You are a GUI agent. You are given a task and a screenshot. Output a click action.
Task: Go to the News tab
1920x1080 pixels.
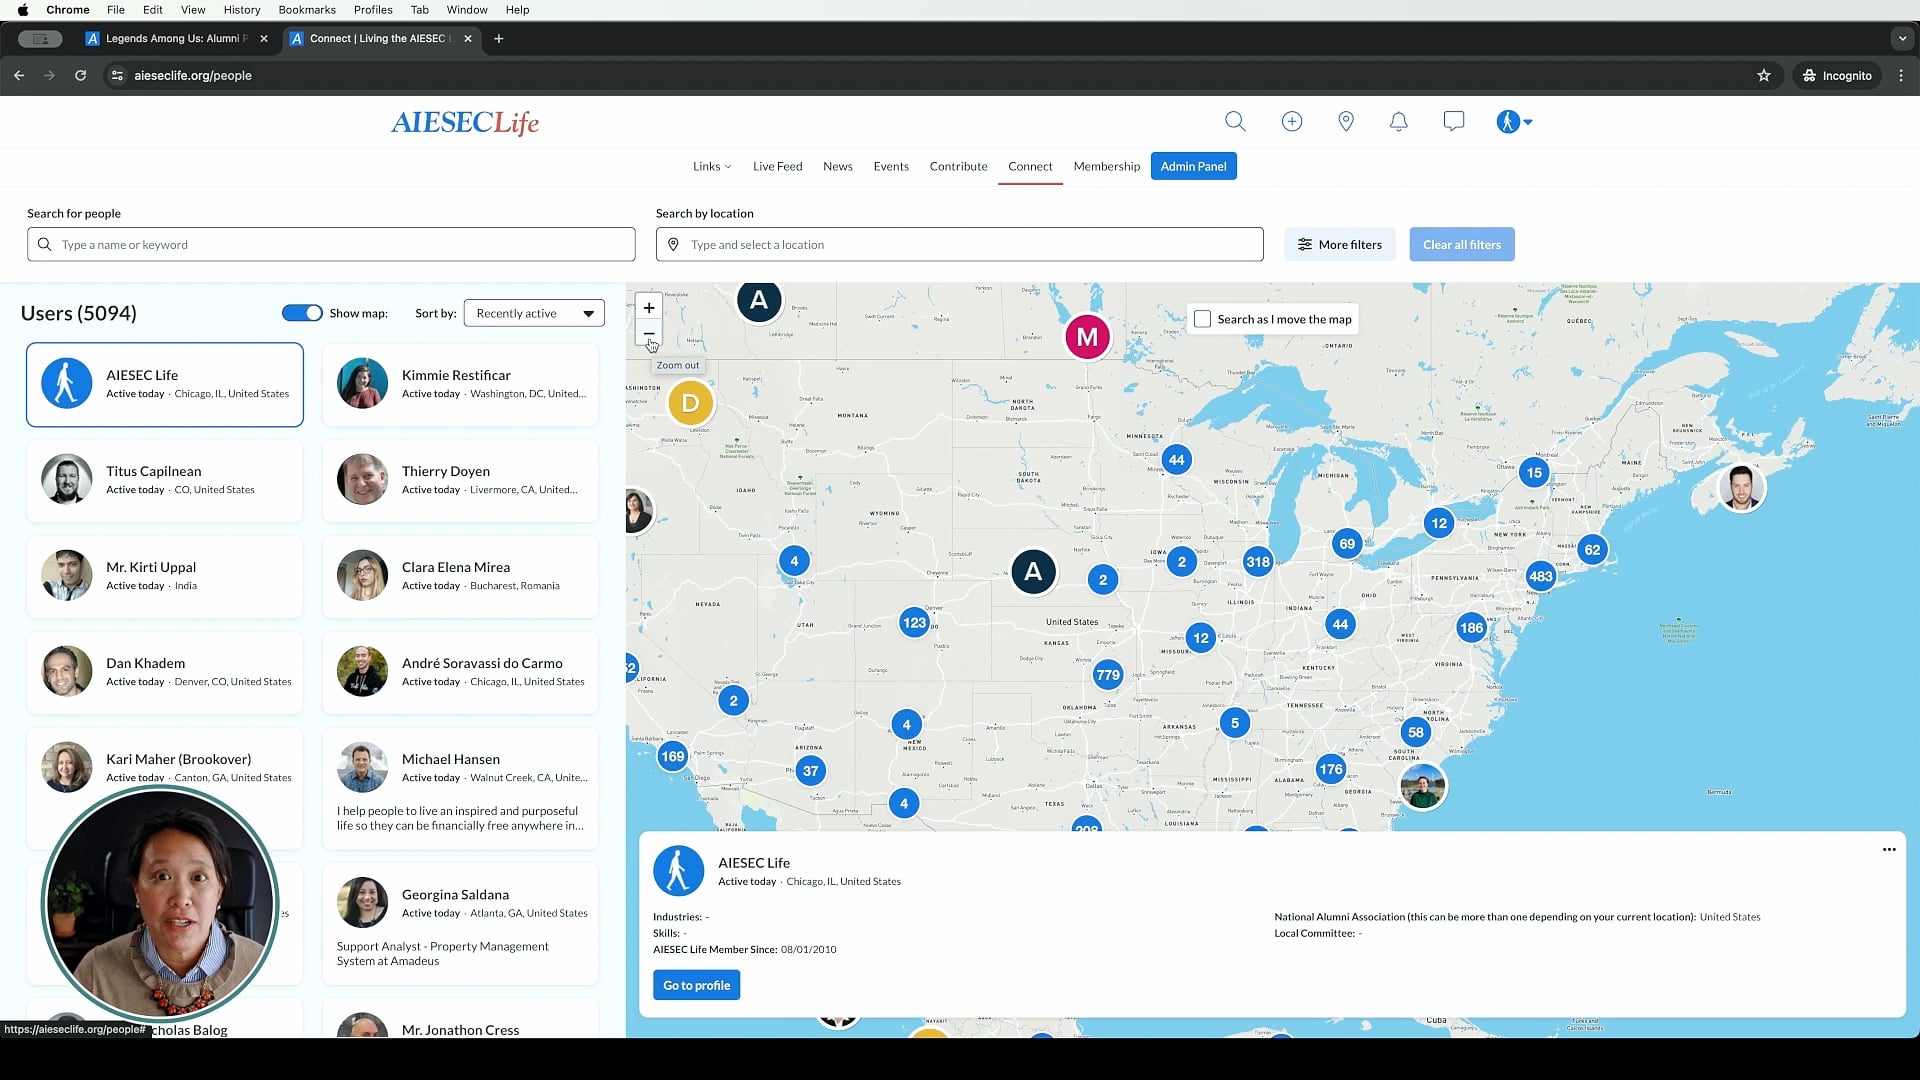click(x=838, y=166)
